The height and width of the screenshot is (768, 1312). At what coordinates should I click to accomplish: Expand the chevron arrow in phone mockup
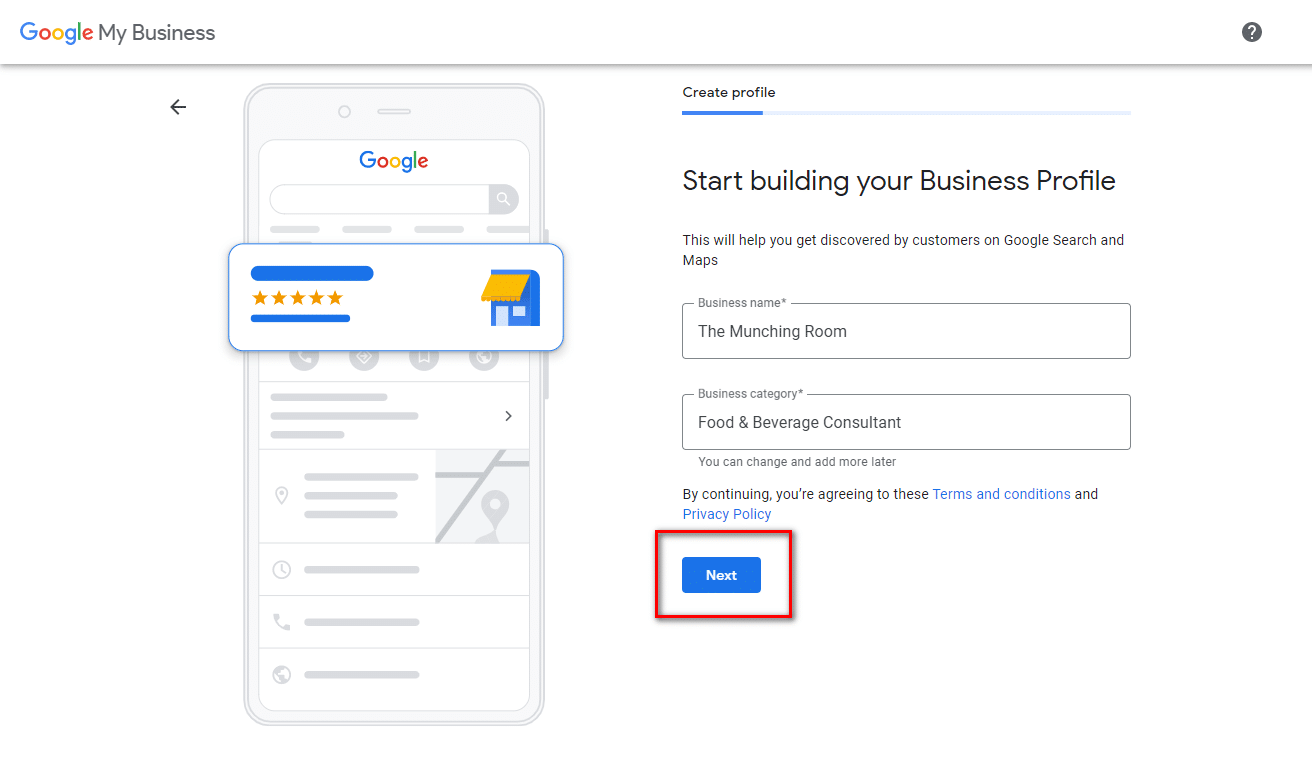click(508, 416)
